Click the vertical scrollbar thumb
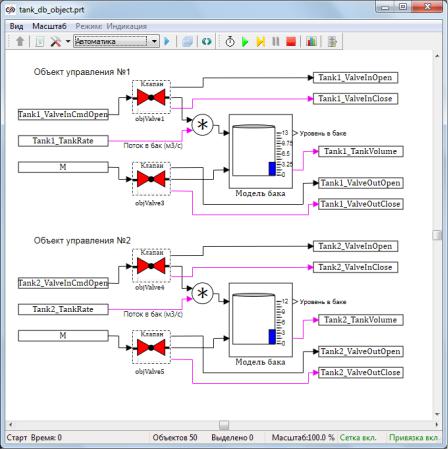 [437, 235]
